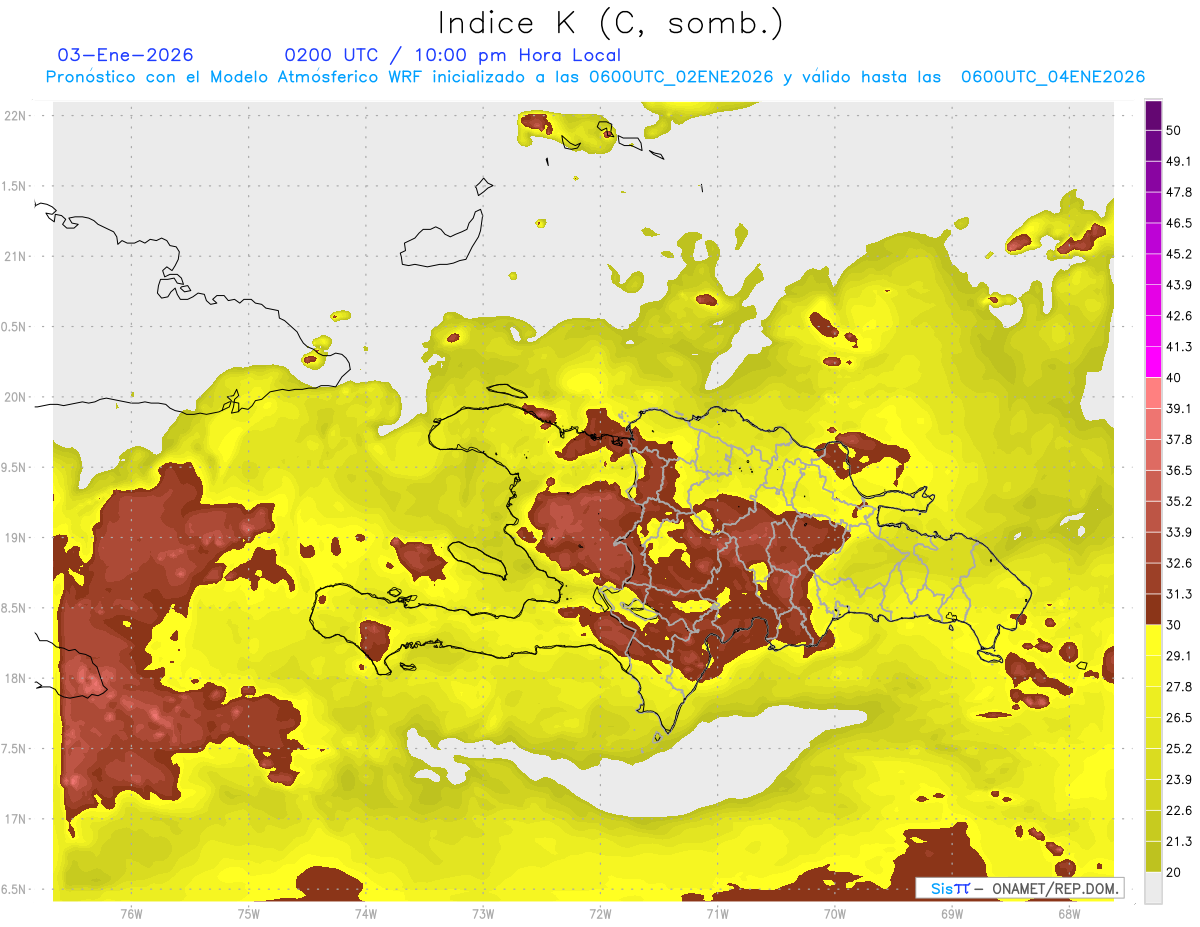Click the colorbar value '31.3'
1200x927 pixels.
pos(1178,594)
